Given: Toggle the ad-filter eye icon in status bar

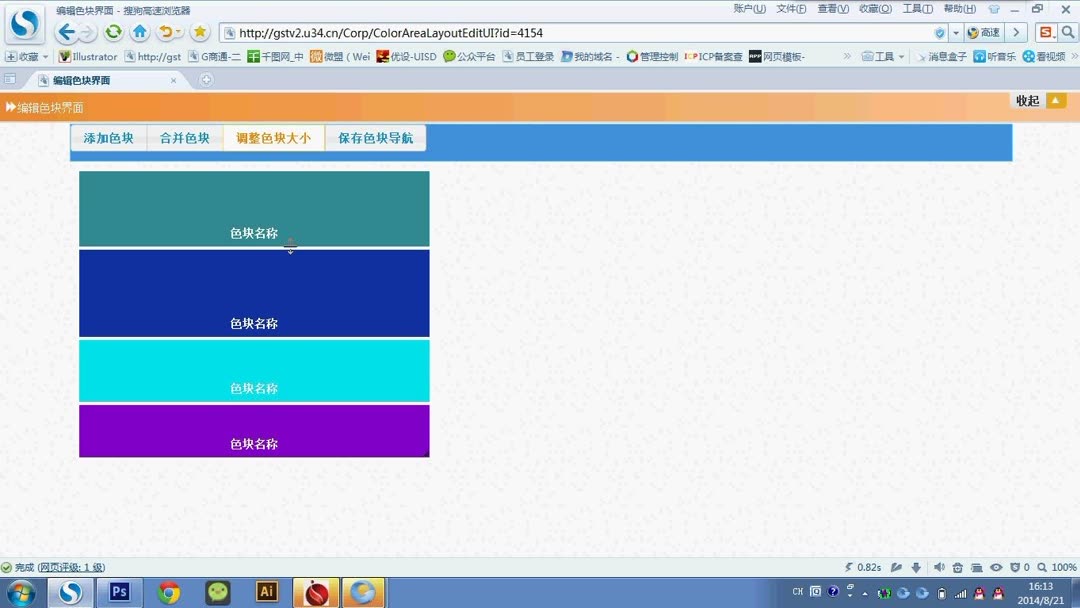Looking at the screenshot, I should coord(996,567).
